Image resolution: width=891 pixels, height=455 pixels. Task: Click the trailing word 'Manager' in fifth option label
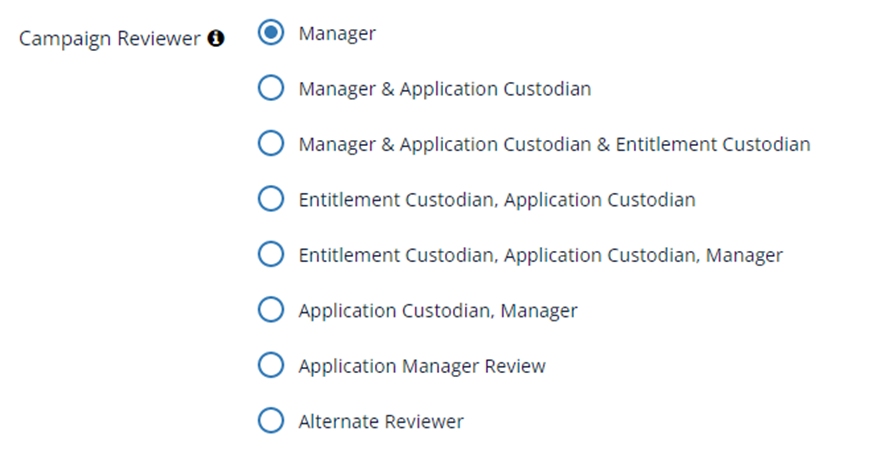(744, 256)
